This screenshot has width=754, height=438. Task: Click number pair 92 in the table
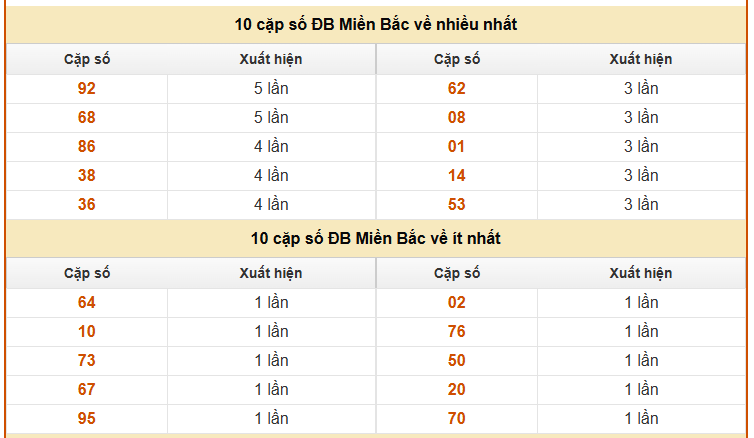pyautogui.click(x=87, y=88)
